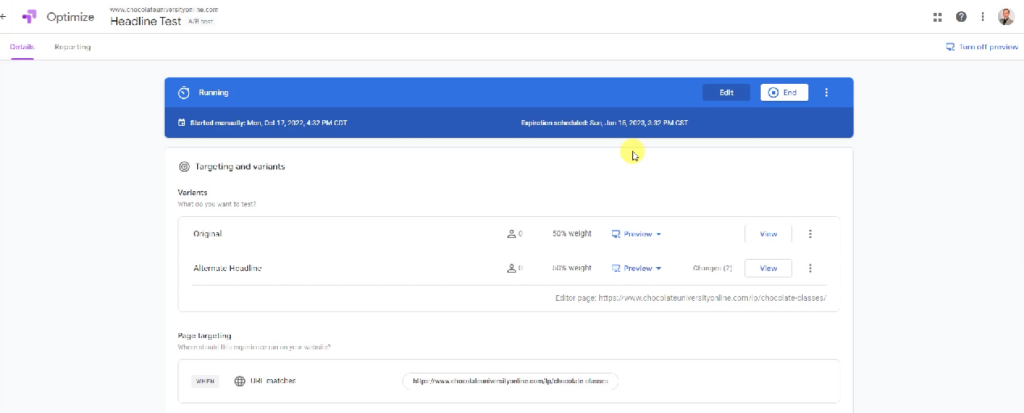Viewport: 1024px width, 413px height.
Task: Click the WHEN badge in page targeting
Action: point(205,381)
